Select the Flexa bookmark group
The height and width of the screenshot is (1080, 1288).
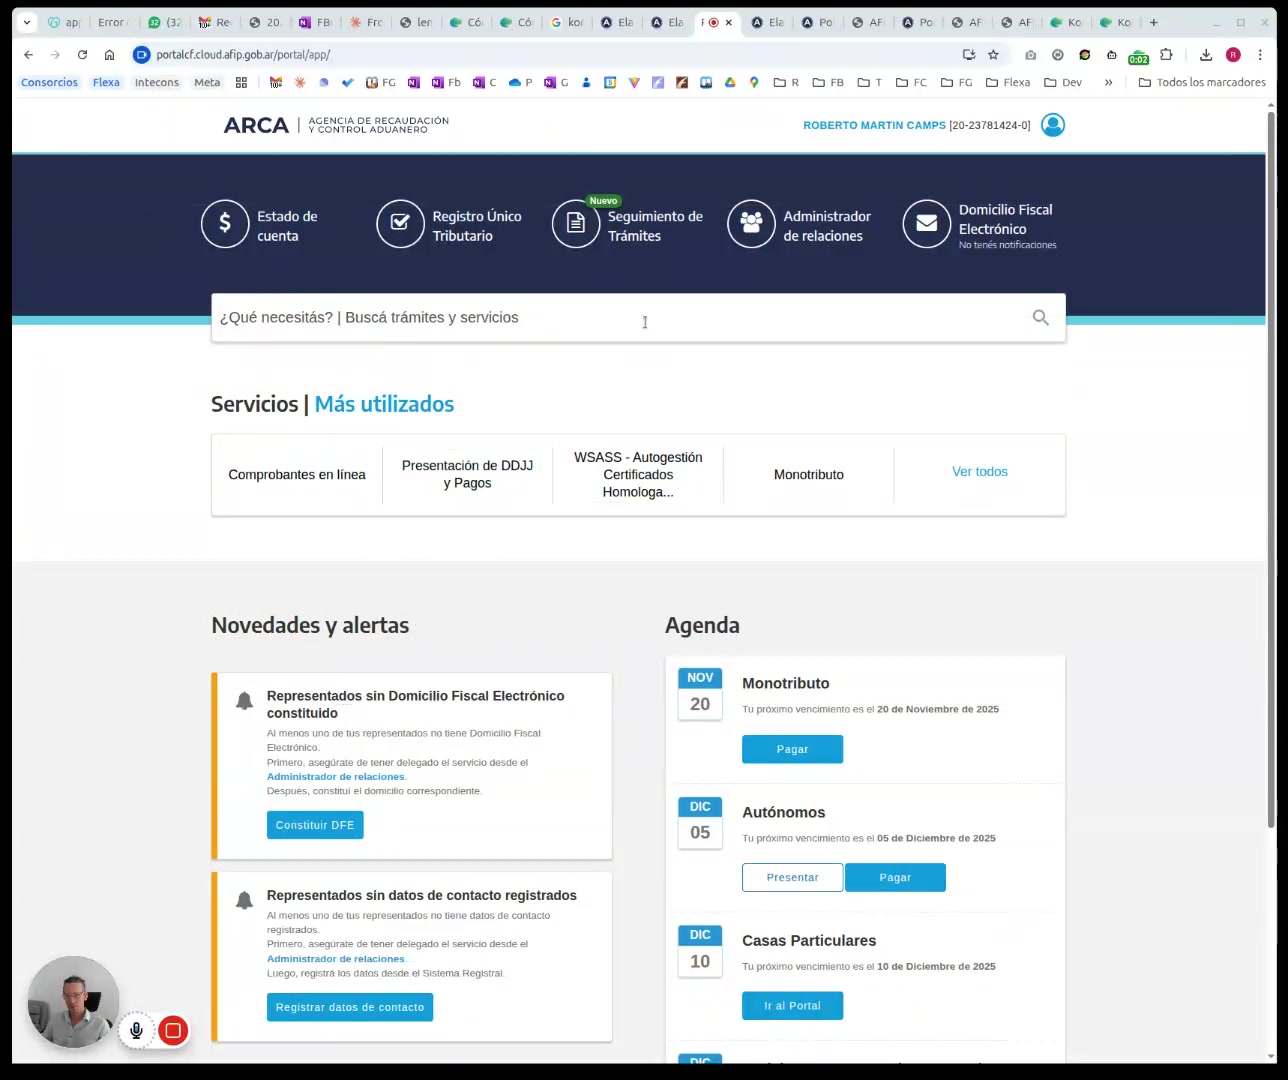pos(106,82)
